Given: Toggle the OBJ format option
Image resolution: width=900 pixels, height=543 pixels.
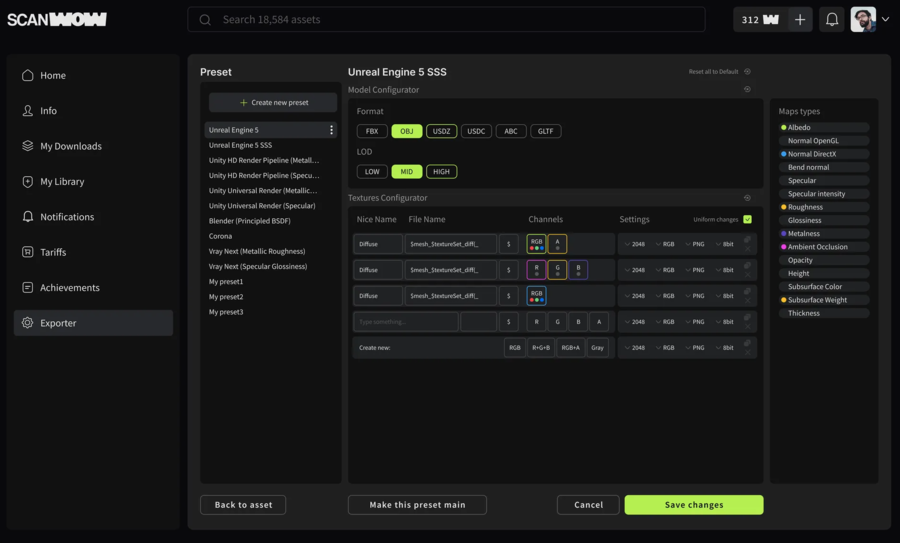Looking at the screenshot, I should tap(407, 131).
